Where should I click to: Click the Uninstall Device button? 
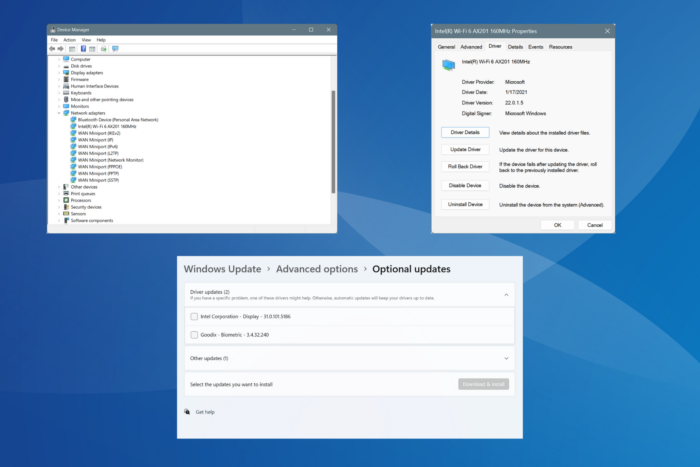(x=465, y=204)
